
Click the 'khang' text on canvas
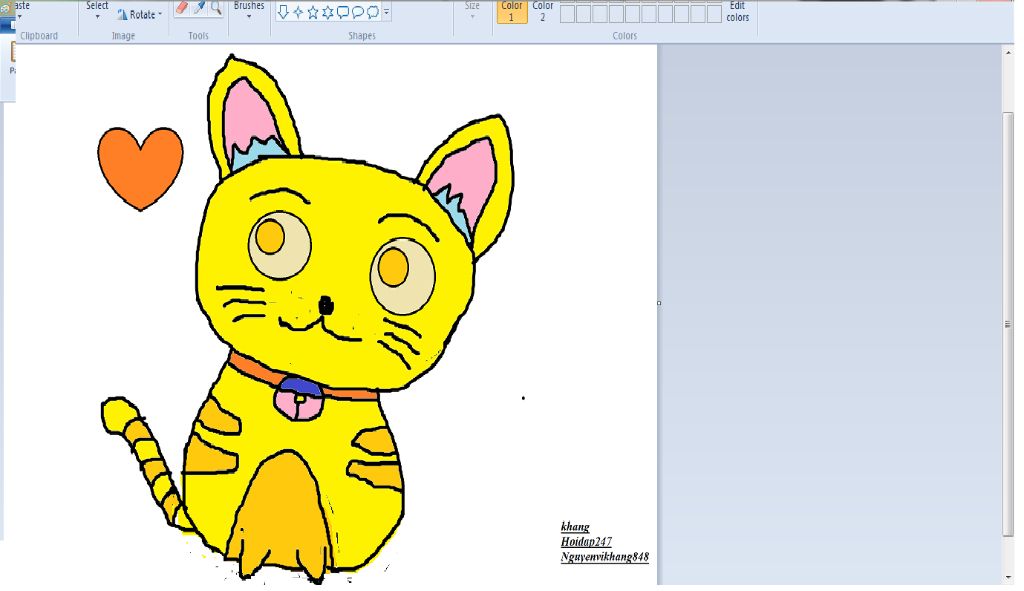575,526
